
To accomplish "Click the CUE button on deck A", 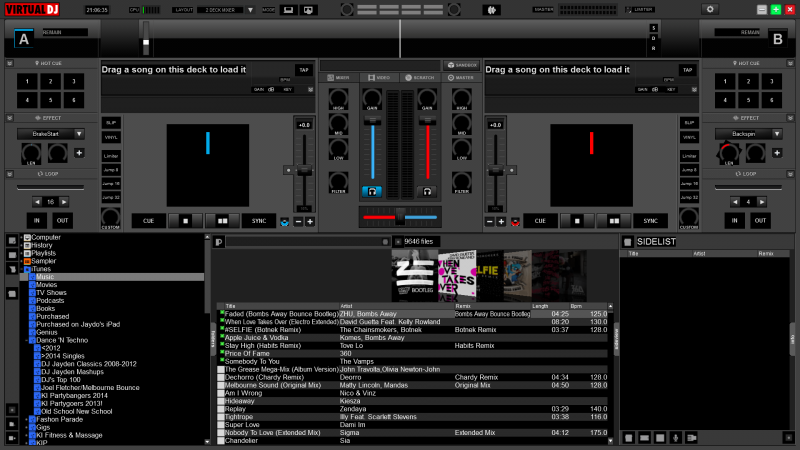I will (148, 221).
